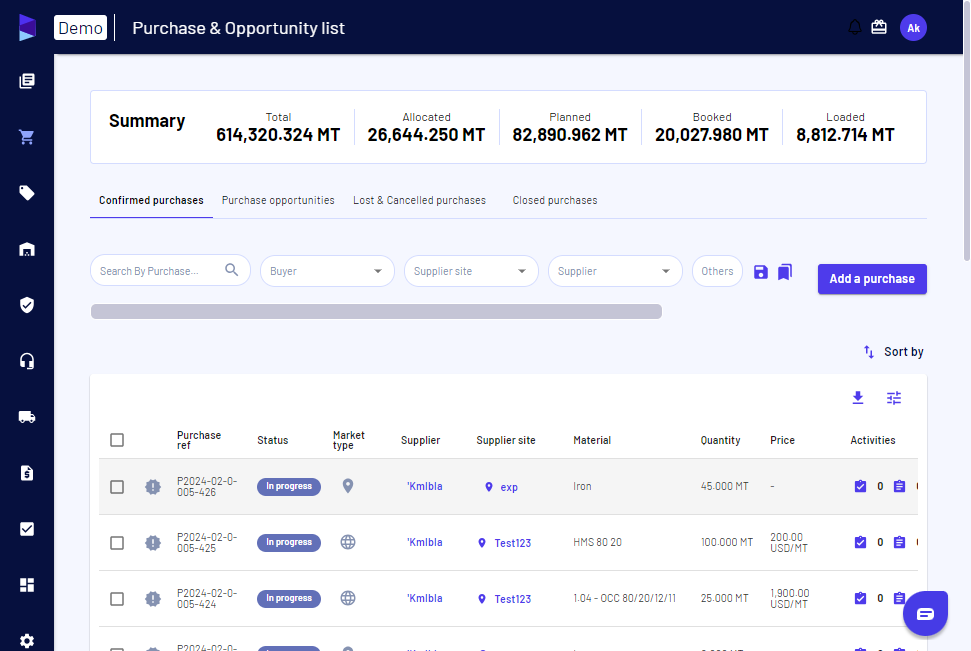Viewport: 971px width, 651px height.
Task: Open the gift box icon in header
Action: (879, 27)
